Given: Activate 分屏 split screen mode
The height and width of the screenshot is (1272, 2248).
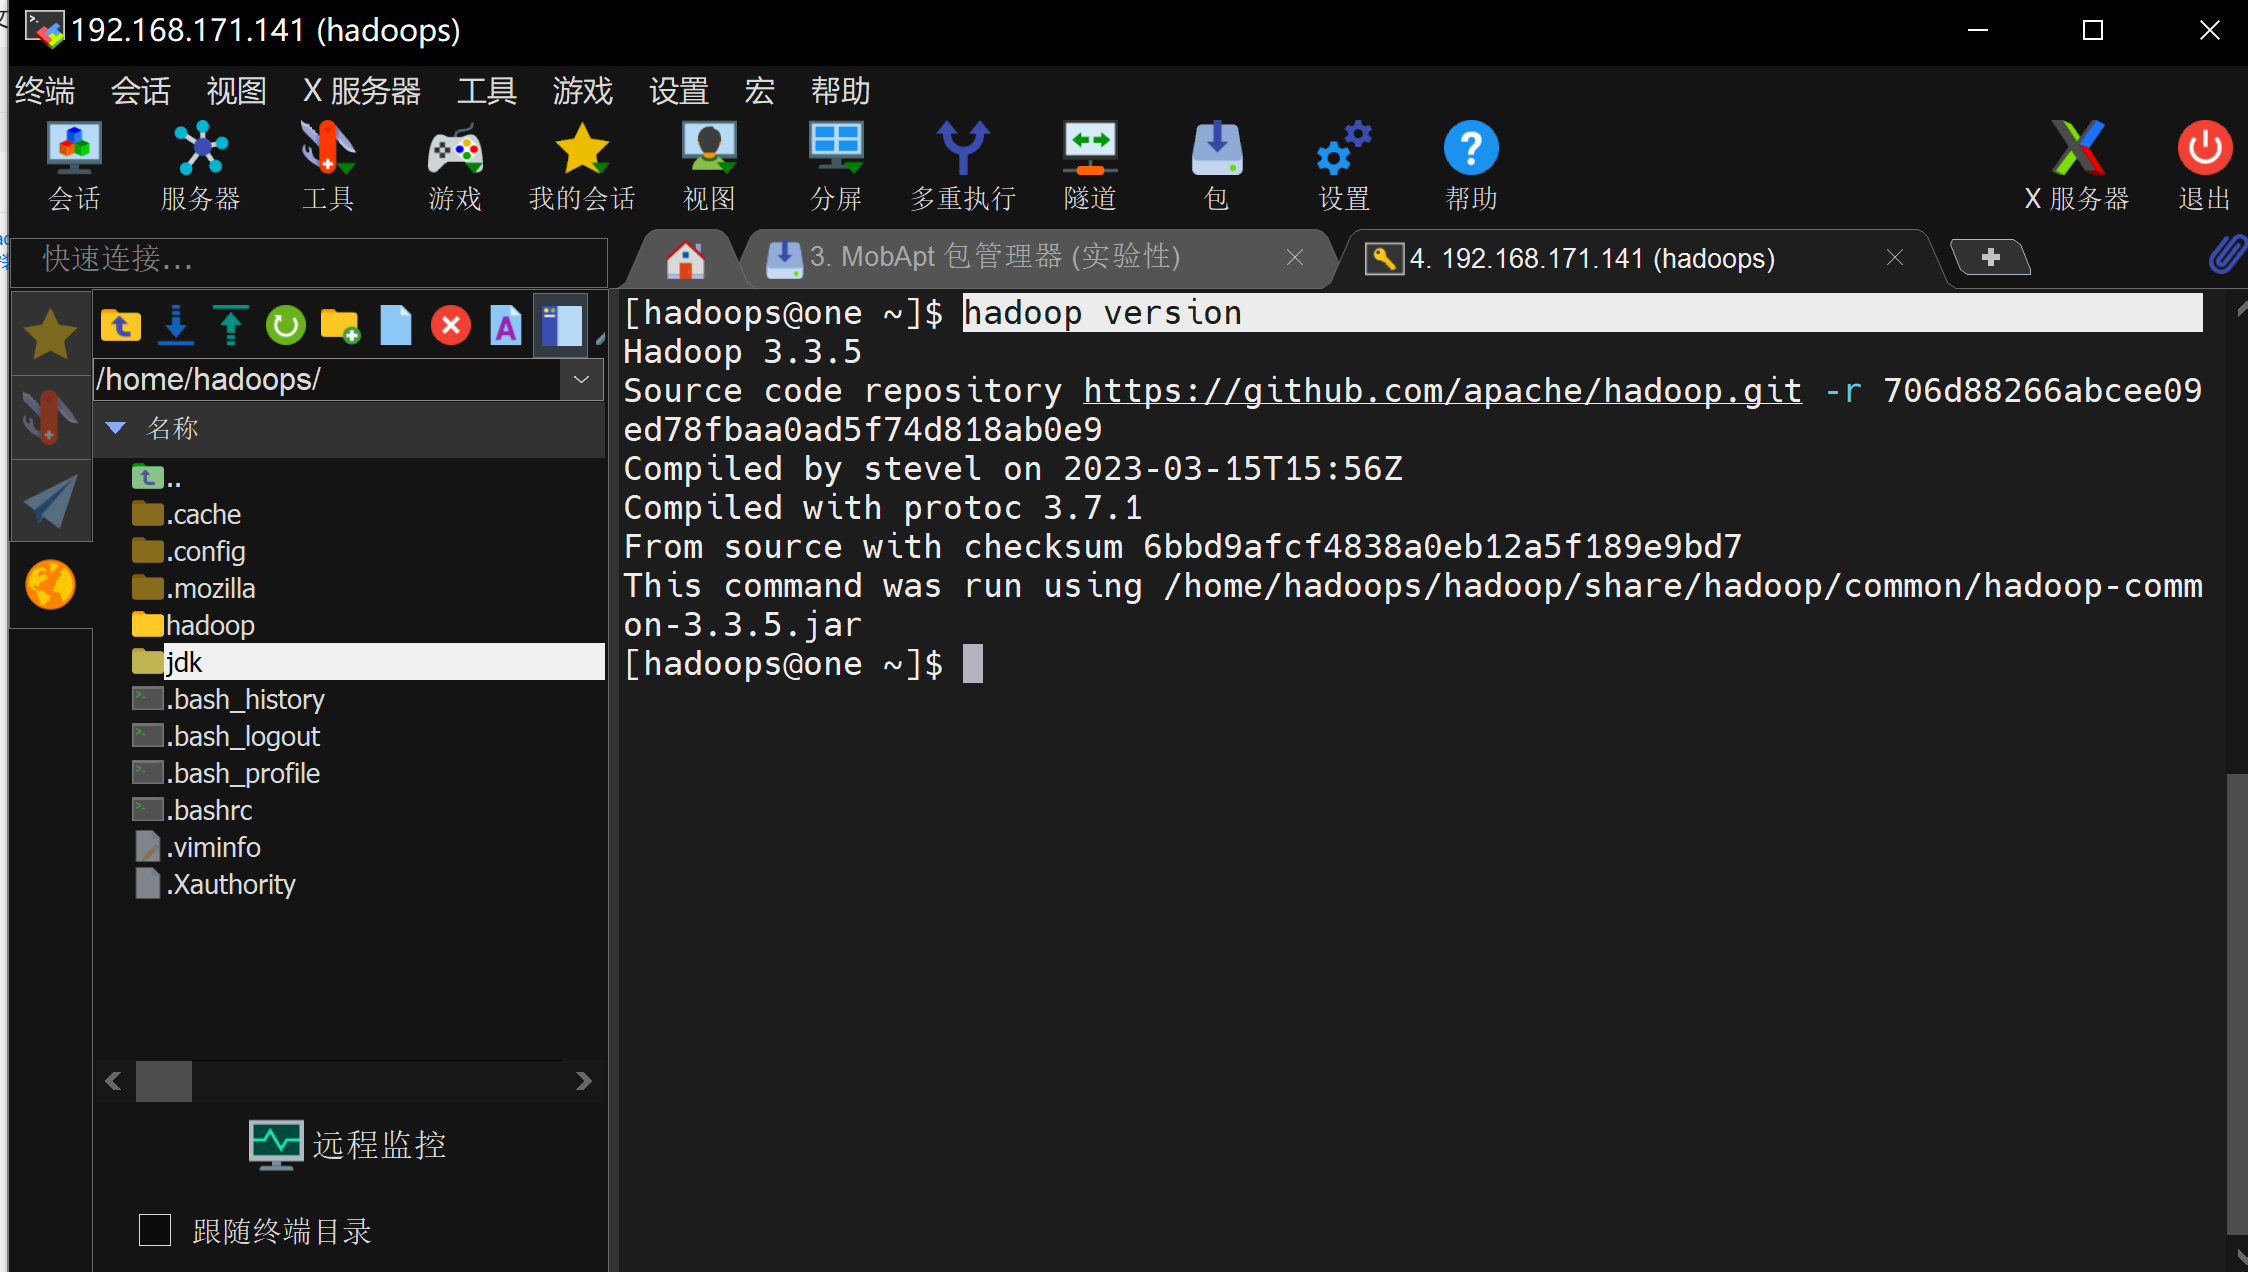Looking at the screenshot, I should [x=836, y=165].
